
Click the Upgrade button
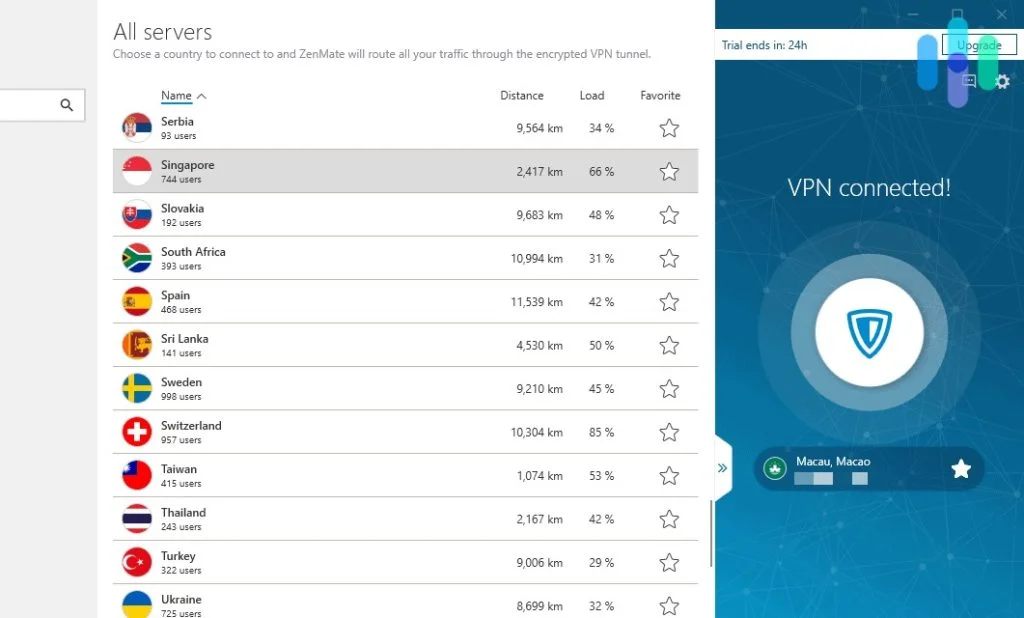point(979,44)
